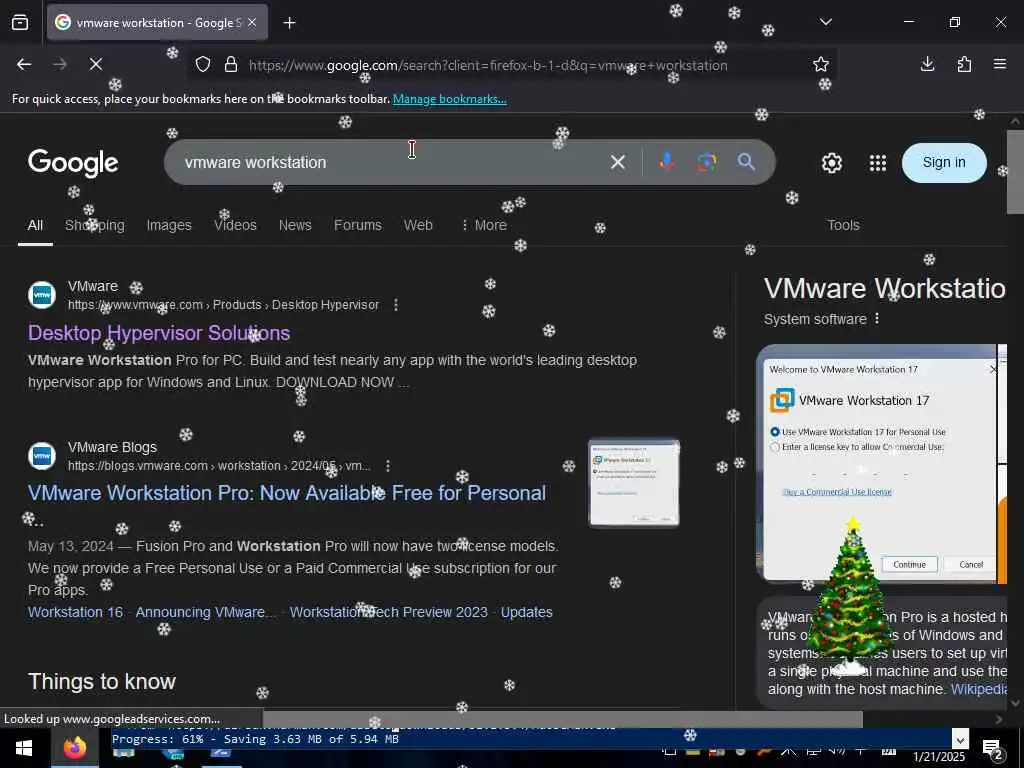Click the vertical page scrollbar thumb
This screenshot has width=1024, height=768.
pos(1015,171)
